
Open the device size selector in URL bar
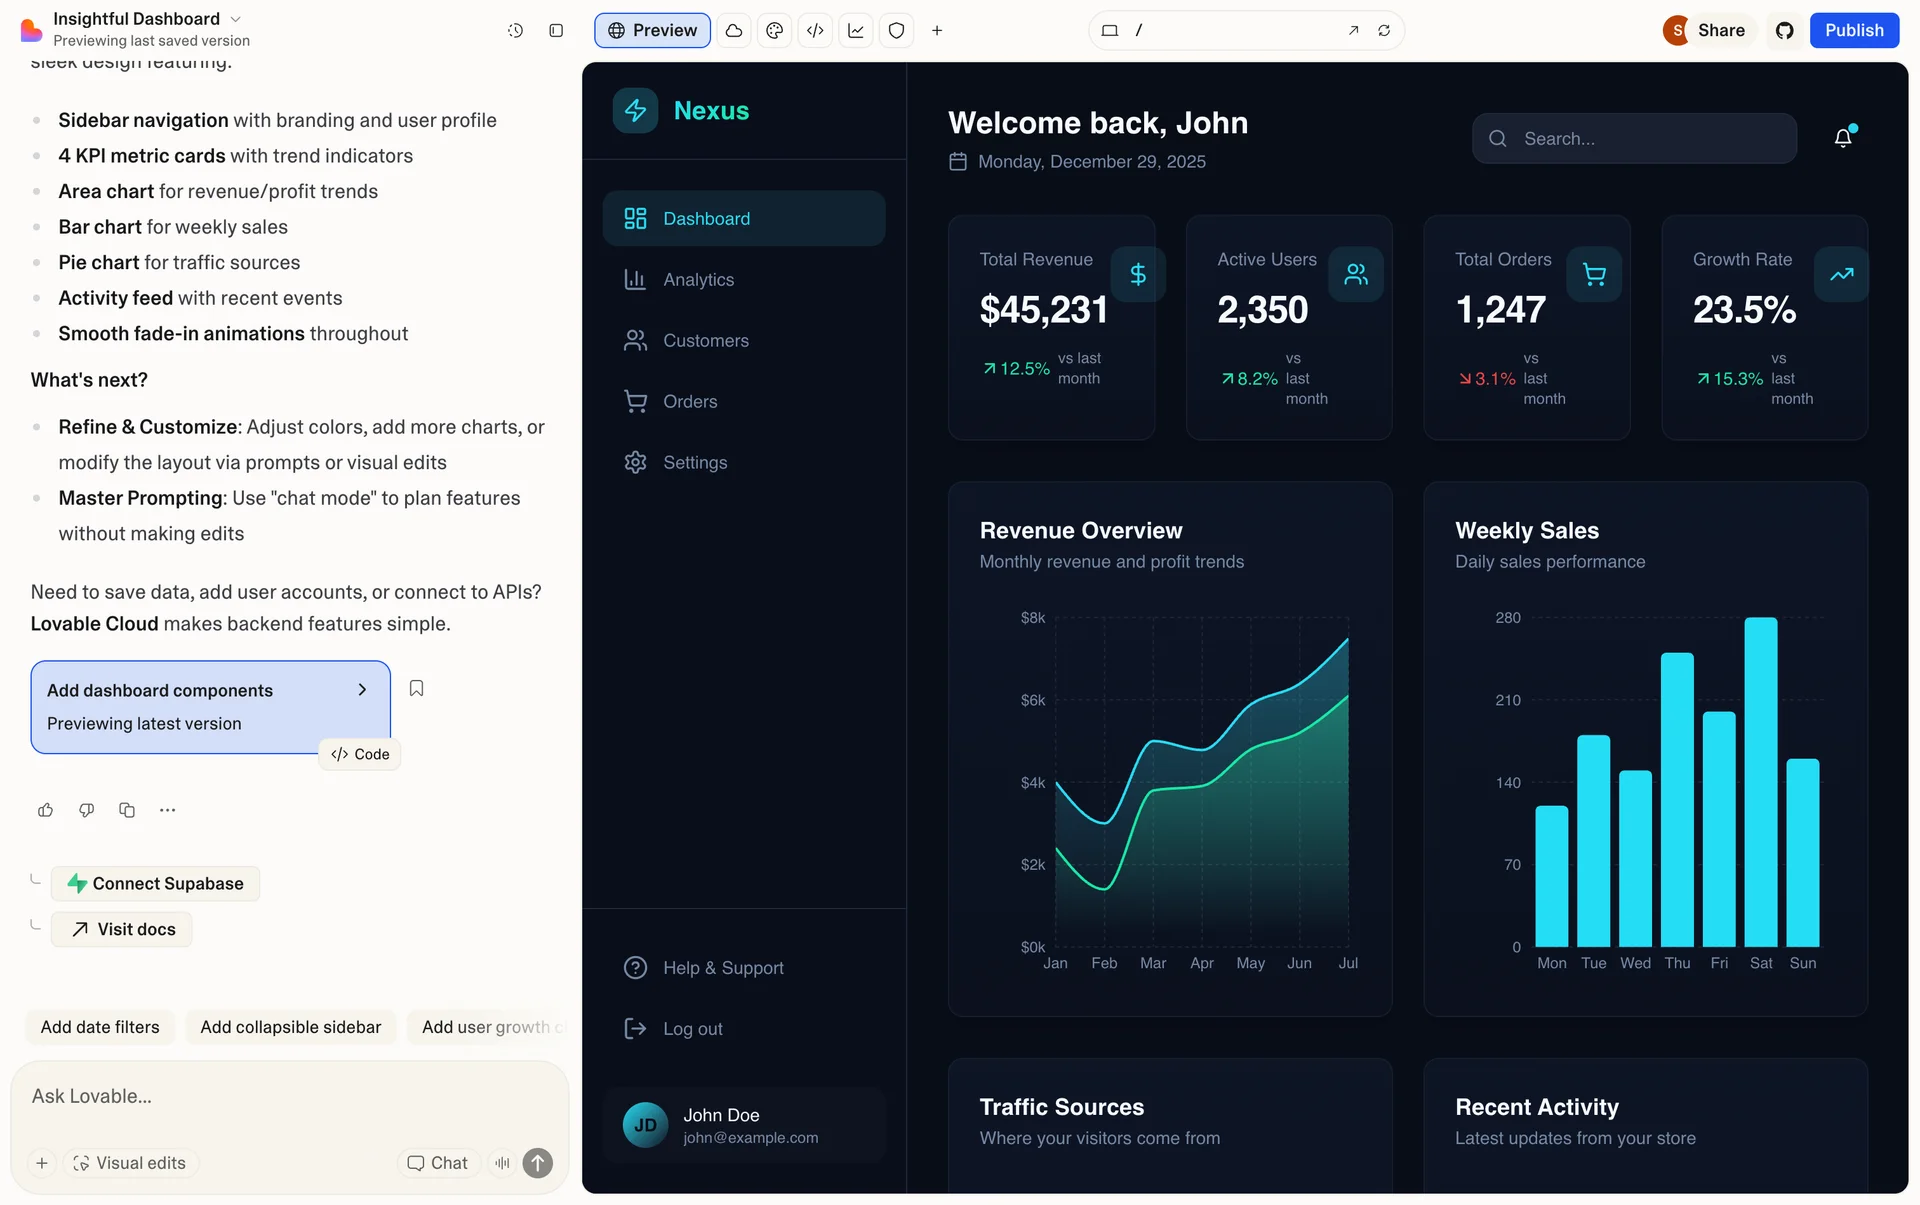coord(1110,31)
